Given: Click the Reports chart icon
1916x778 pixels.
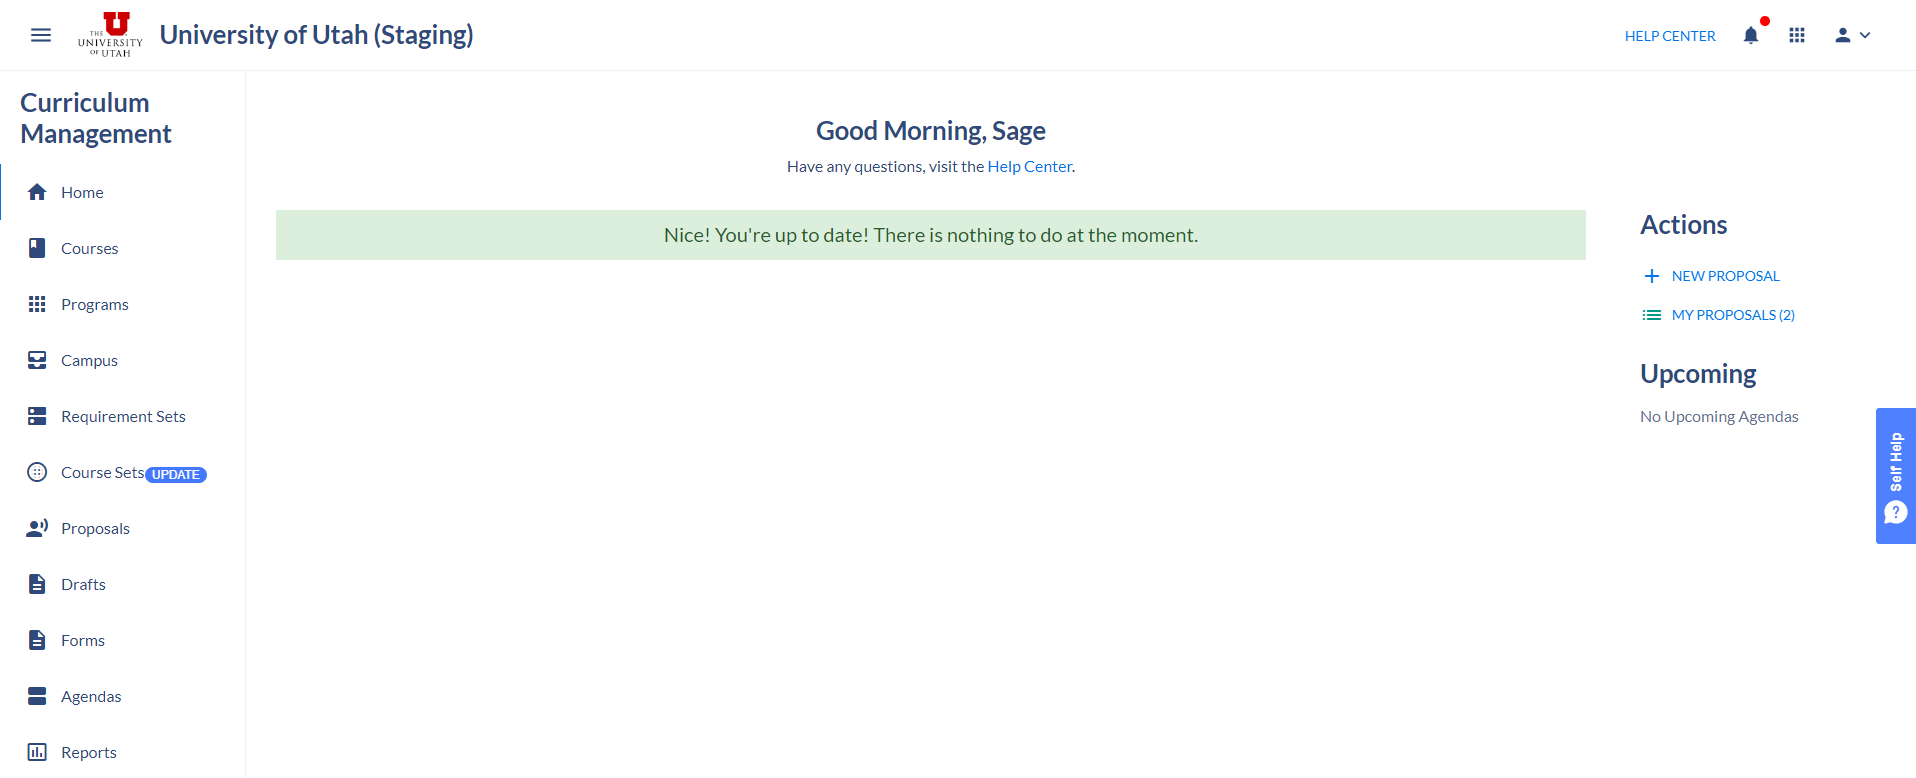Looking at the screenshot, I should coord(37,752).
